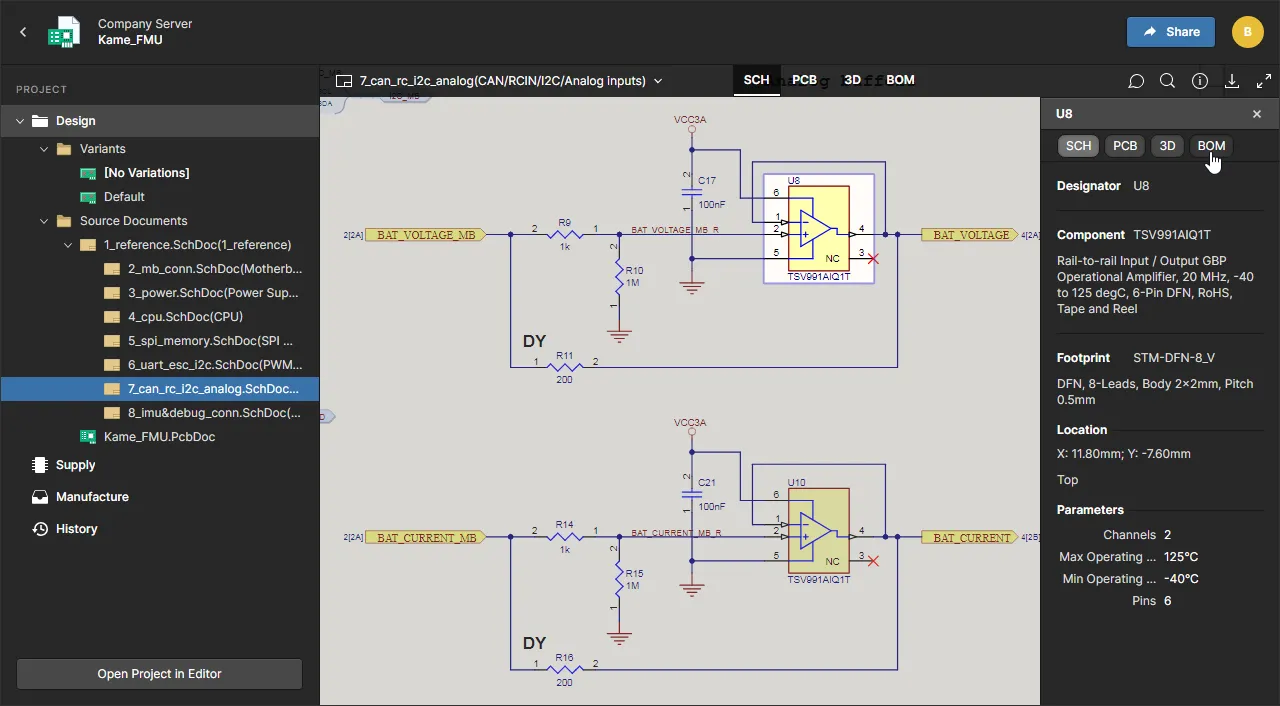Close the U8 properties panel
This screenshot has height=706, width=1280.
coord(1257,114)
